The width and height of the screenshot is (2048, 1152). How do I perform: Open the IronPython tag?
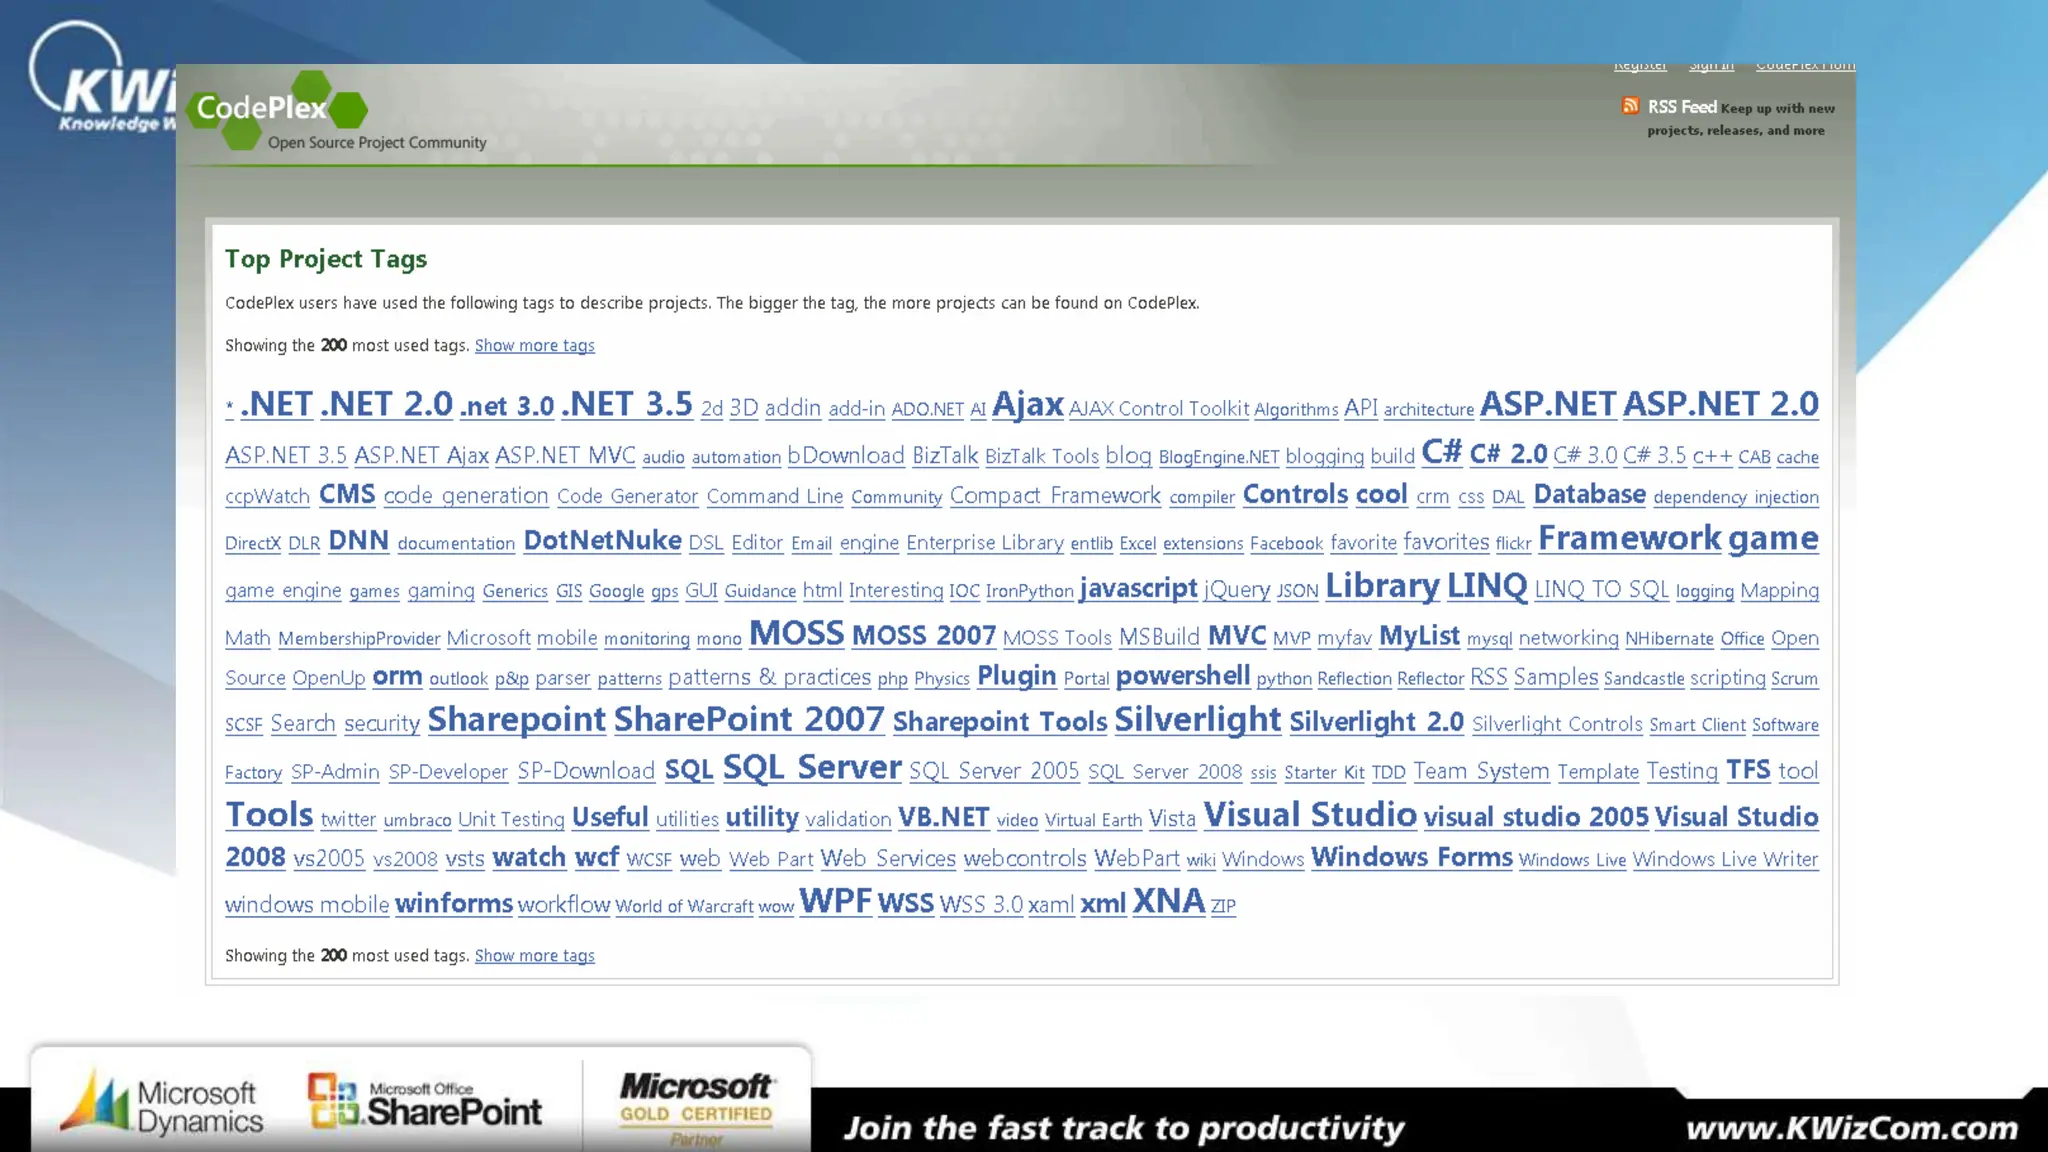(1029, 591)
